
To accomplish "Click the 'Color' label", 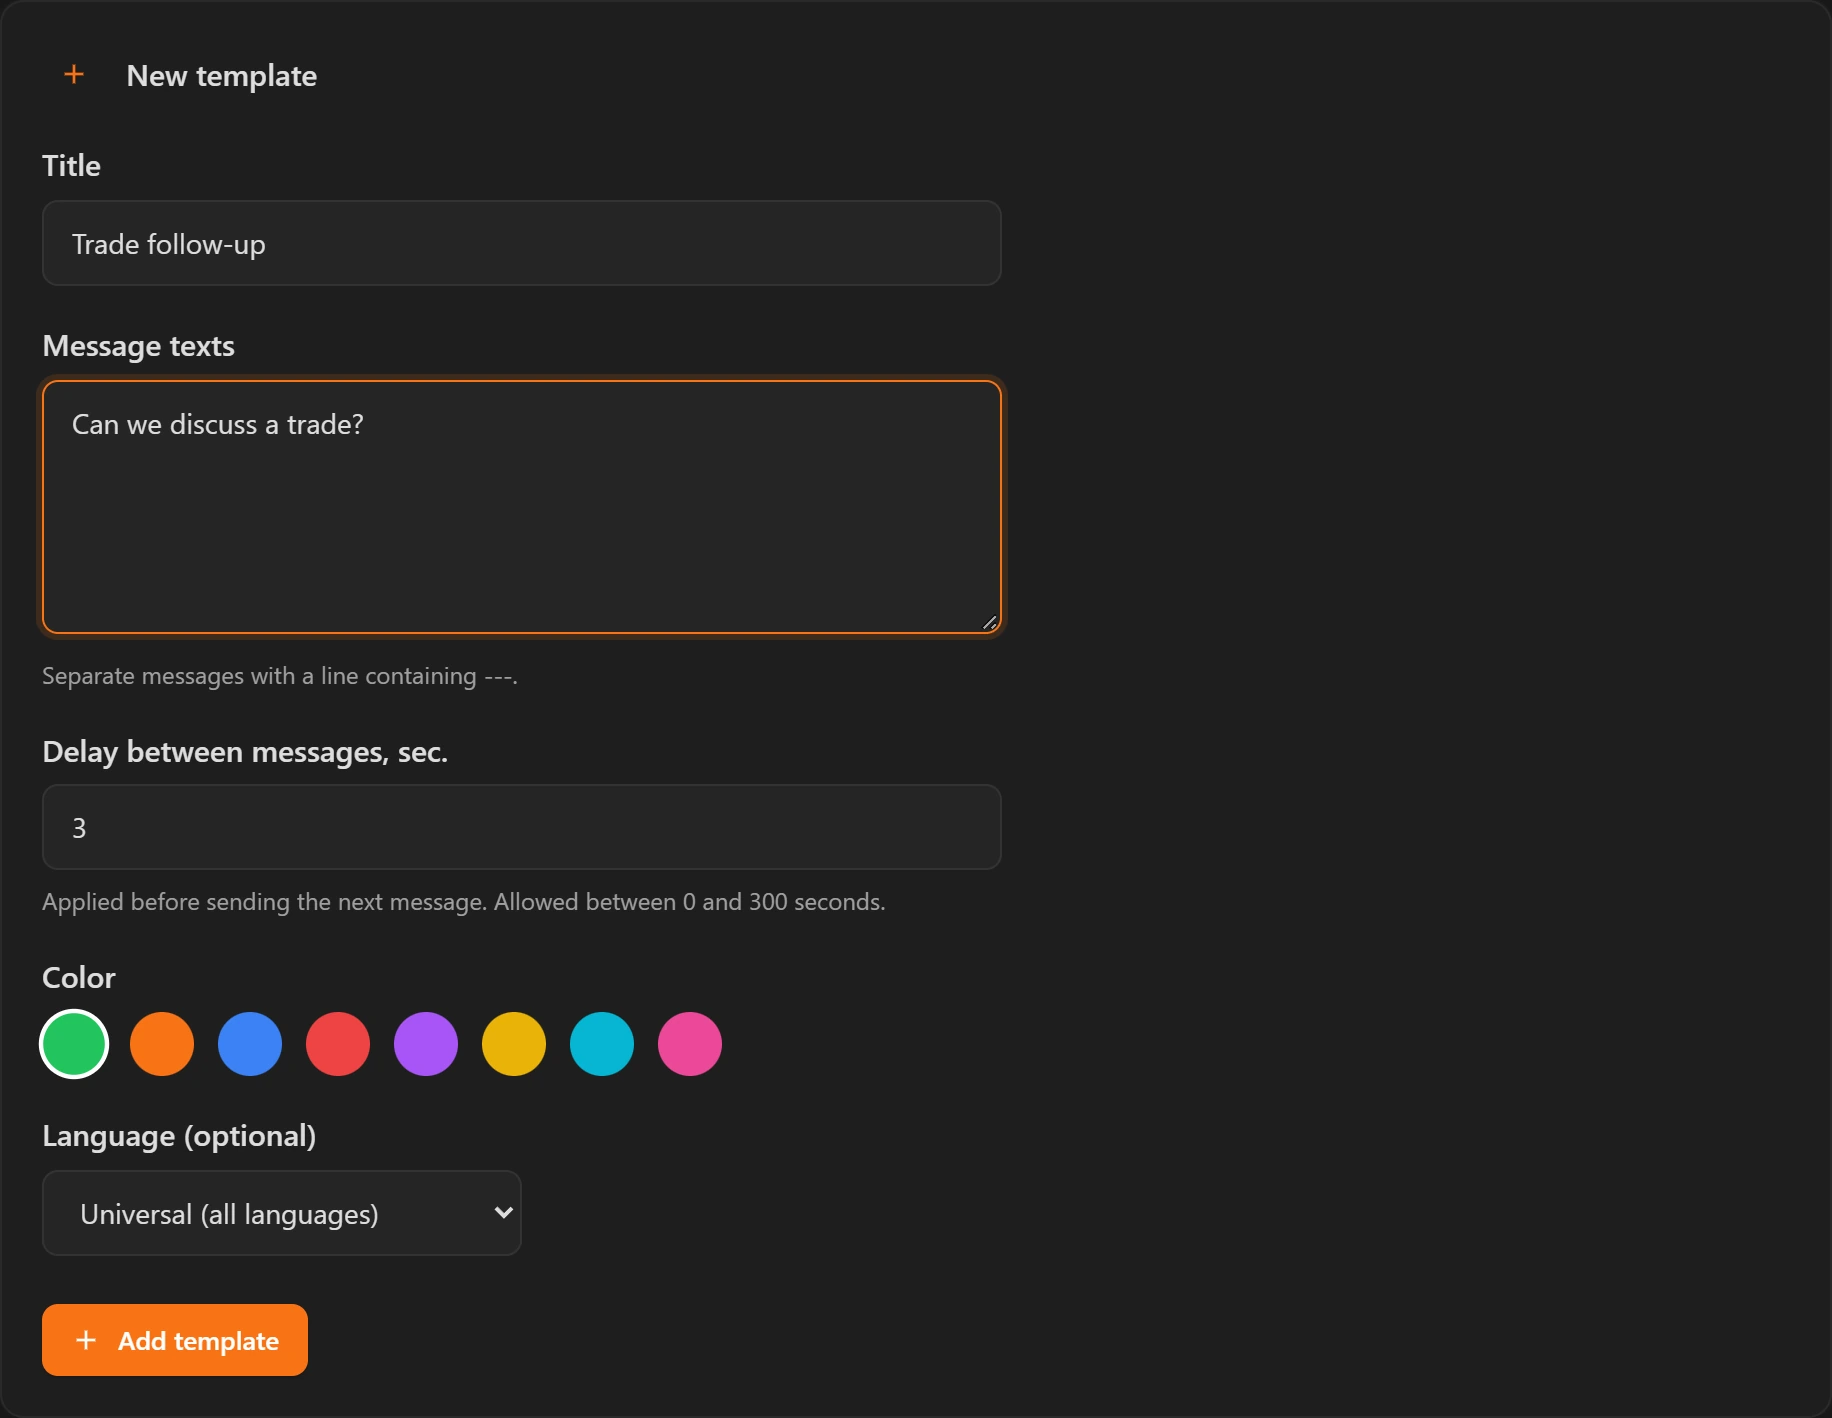I will click(x=79, y=978).
